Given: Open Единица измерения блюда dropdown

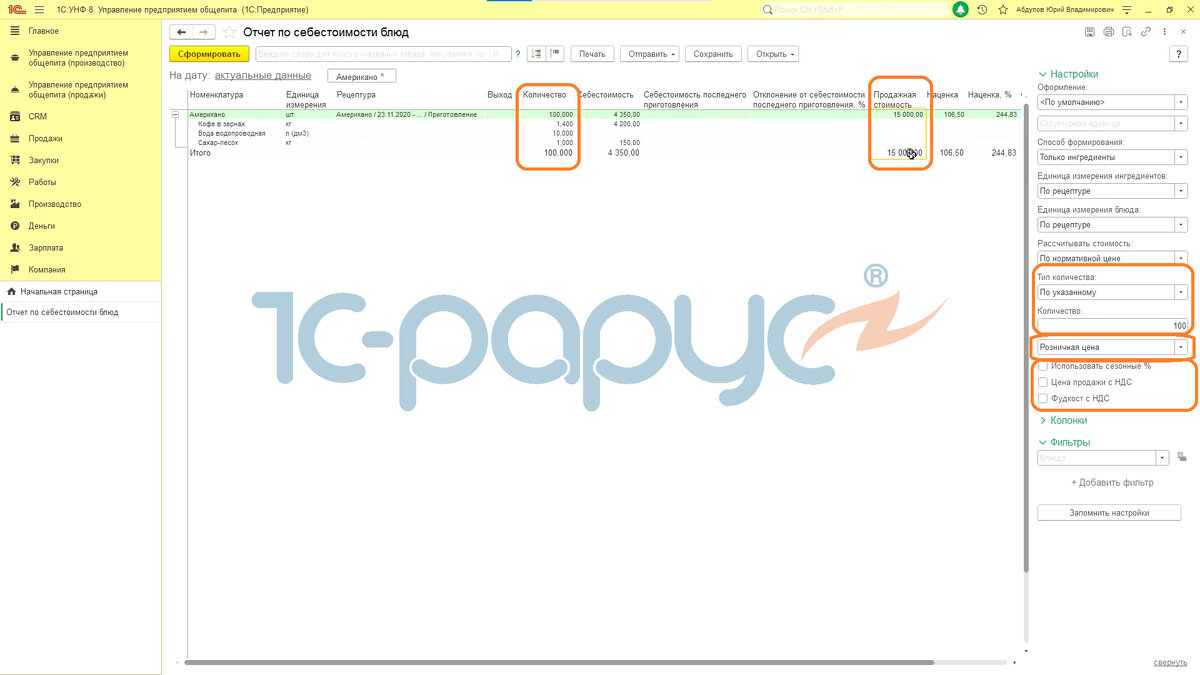Looking at the screenshot, I should (1181, 224).
